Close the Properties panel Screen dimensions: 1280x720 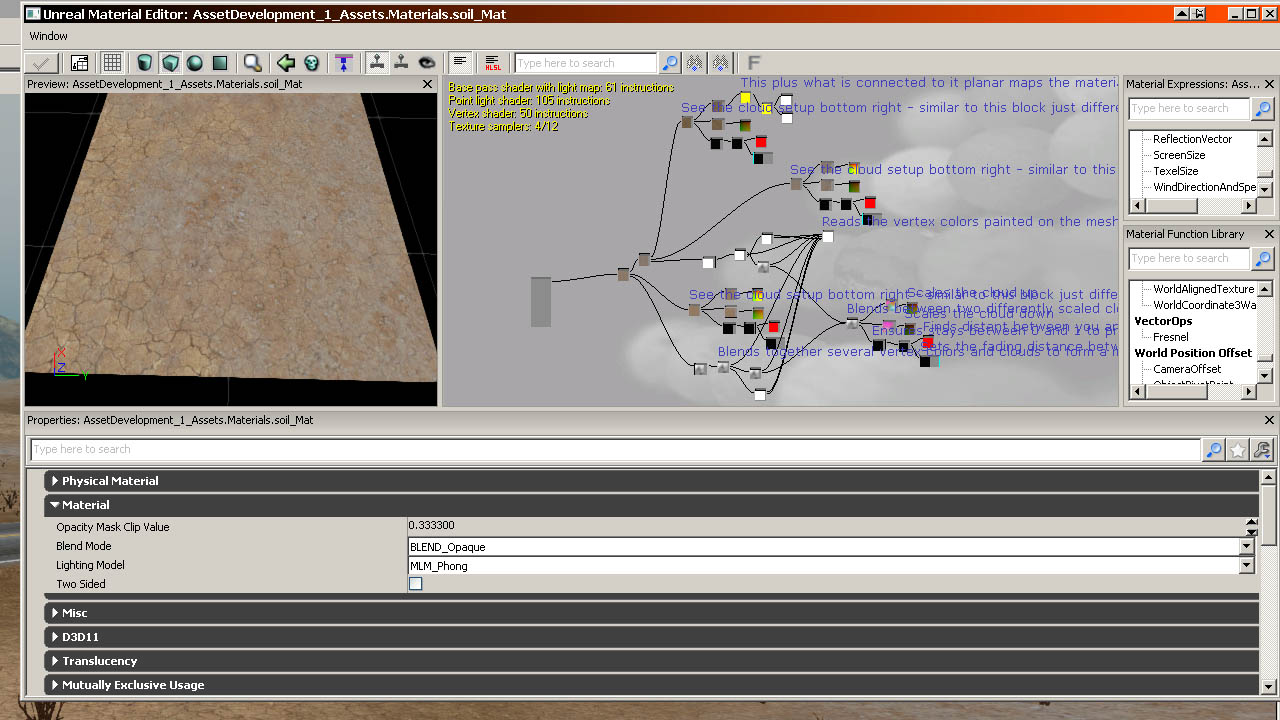coord(1270,421)
